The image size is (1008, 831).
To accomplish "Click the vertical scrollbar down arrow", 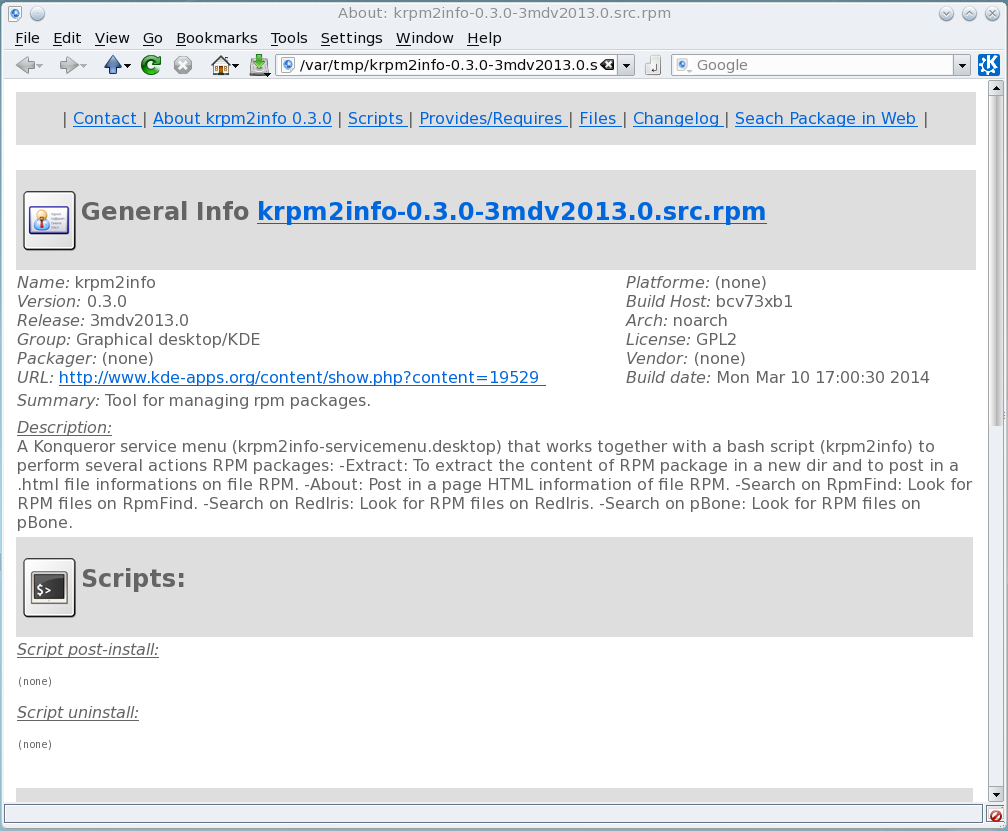I will 996,794.
